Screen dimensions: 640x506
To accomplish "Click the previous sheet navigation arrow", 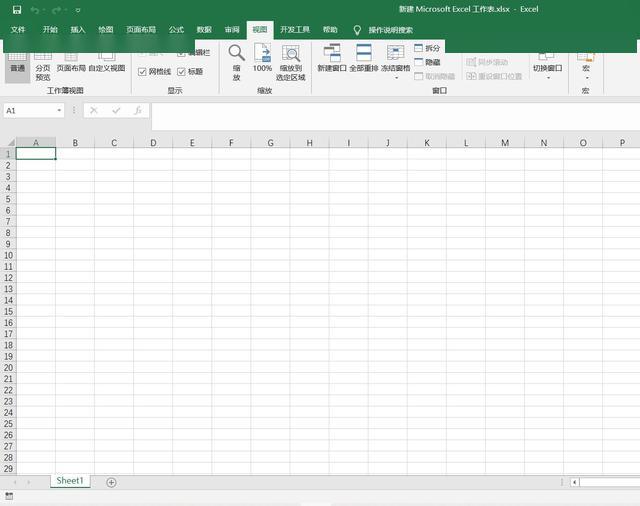I will 15,482.
